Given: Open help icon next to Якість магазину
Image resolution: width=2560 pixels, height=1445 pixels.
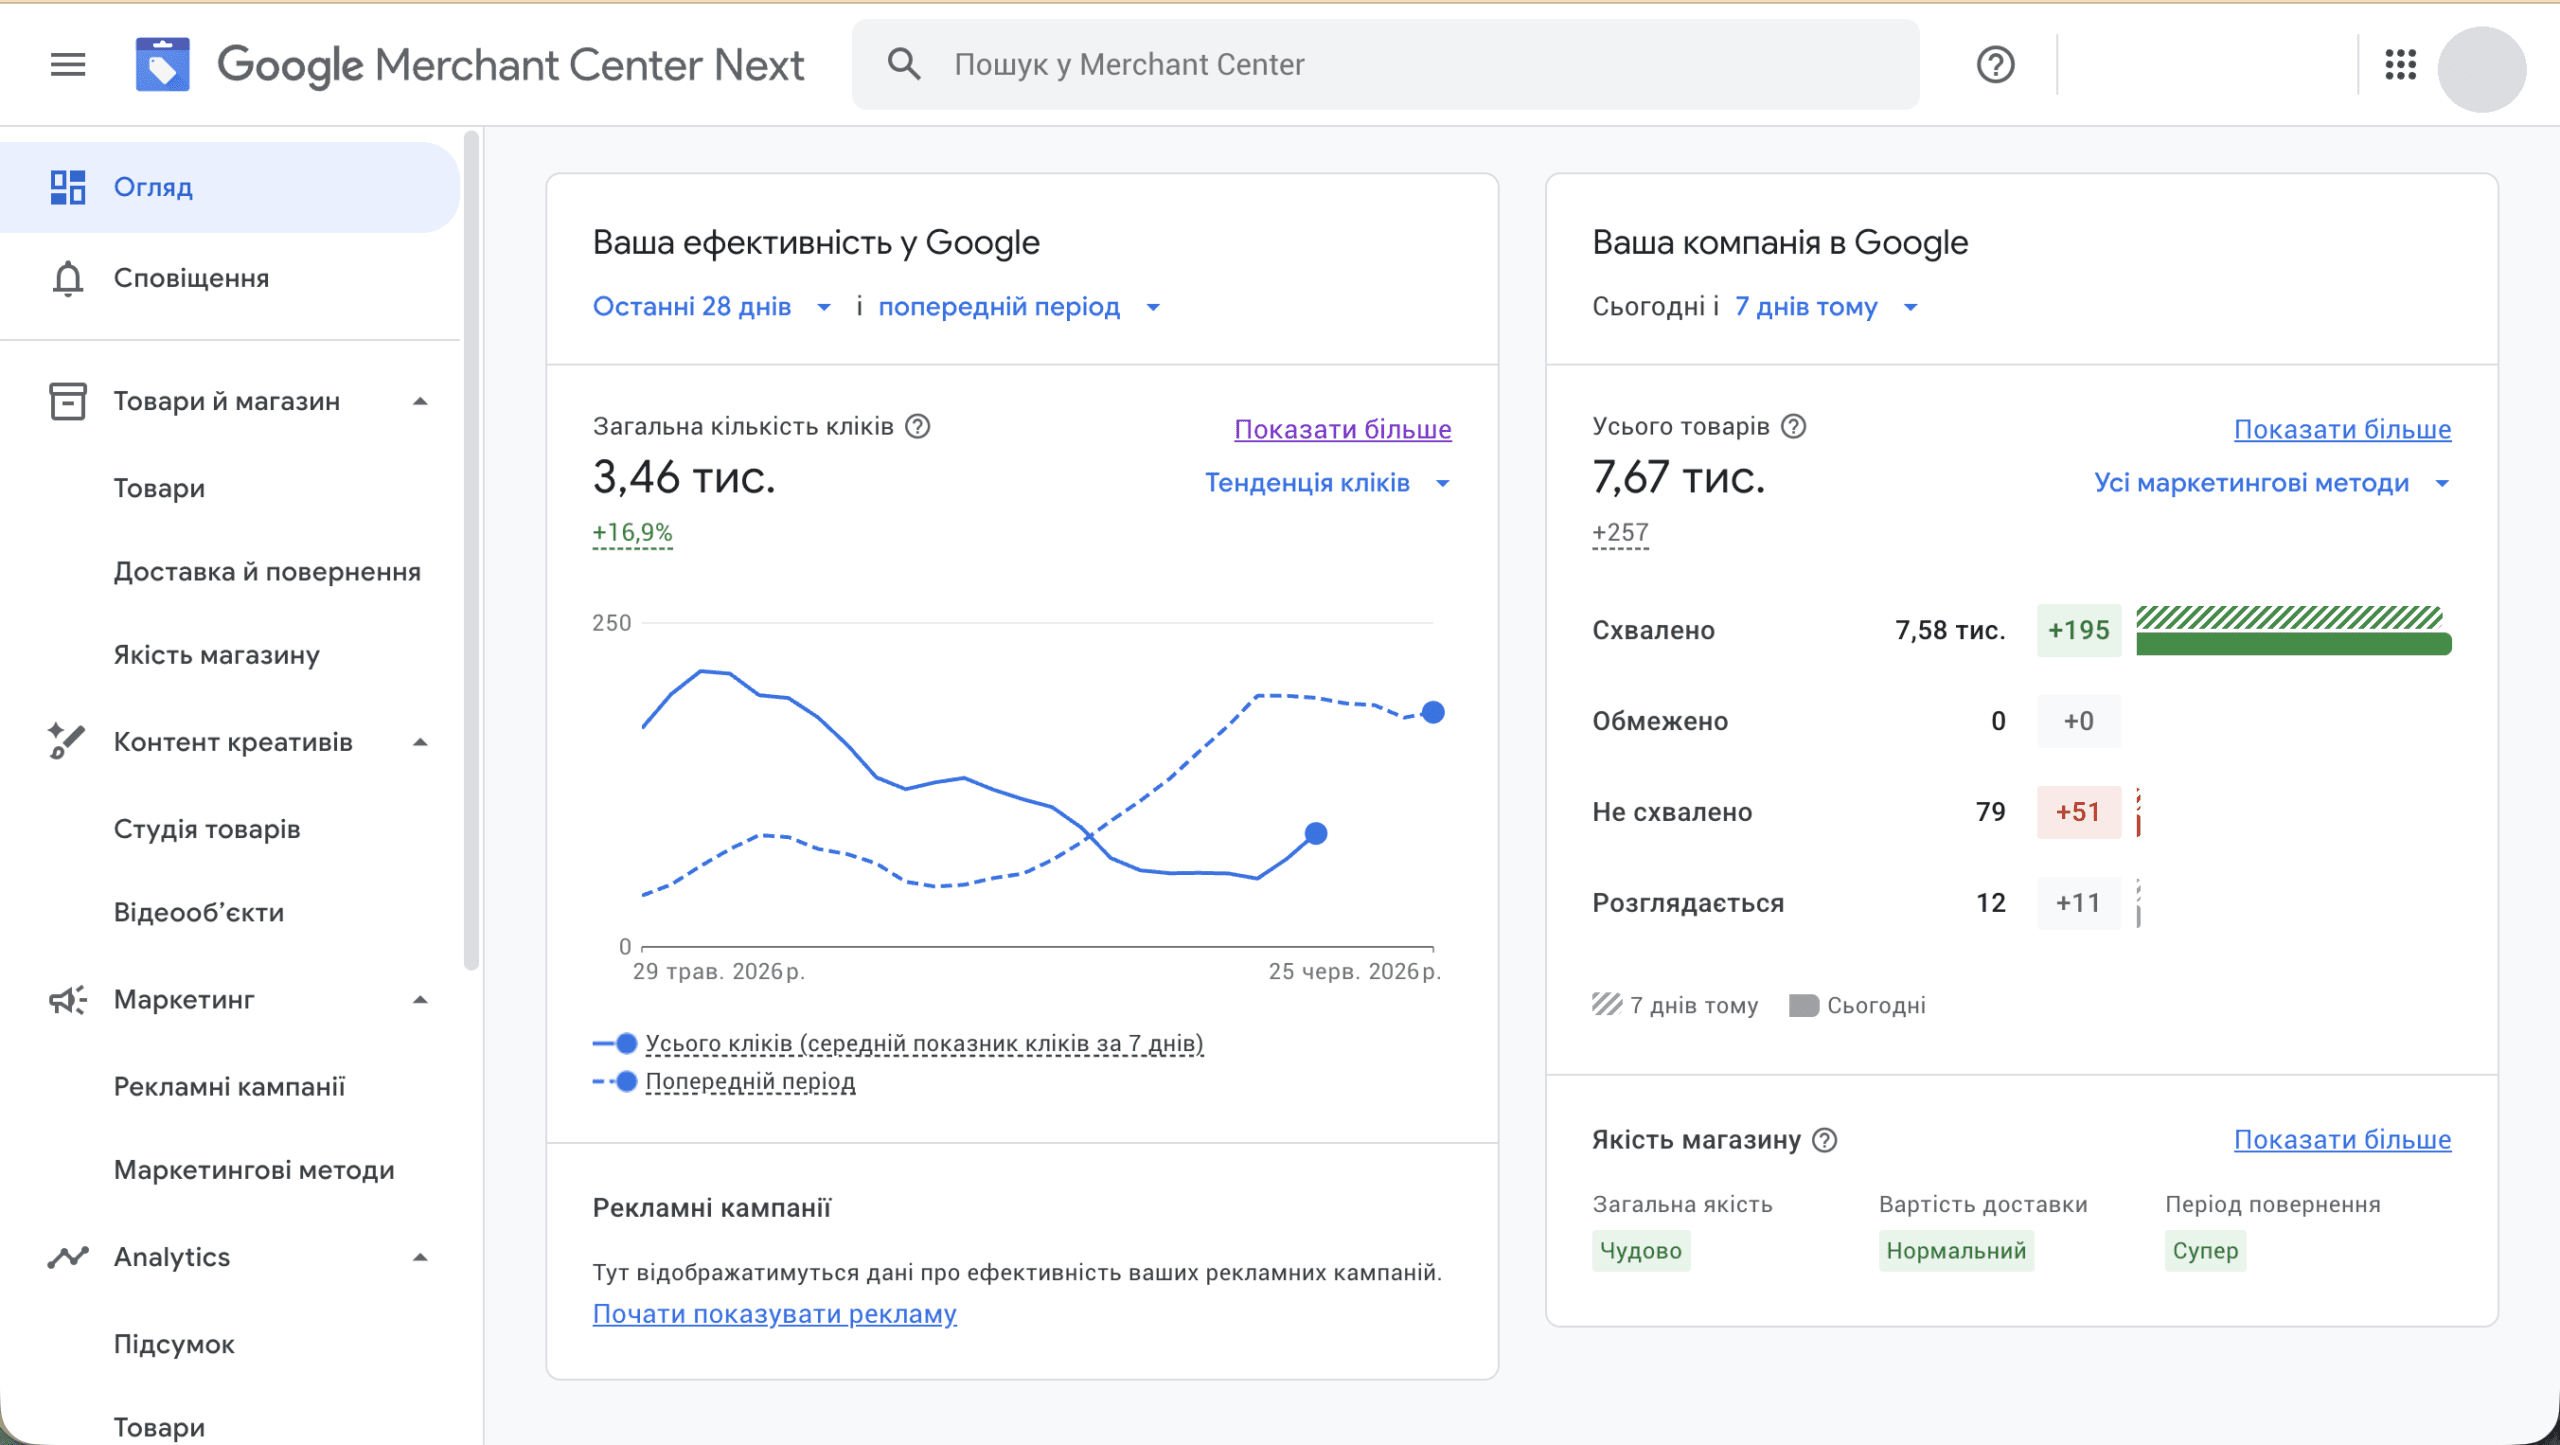Looking at the screenshot, I should pyautogui.click(x=1825, y=1140).
